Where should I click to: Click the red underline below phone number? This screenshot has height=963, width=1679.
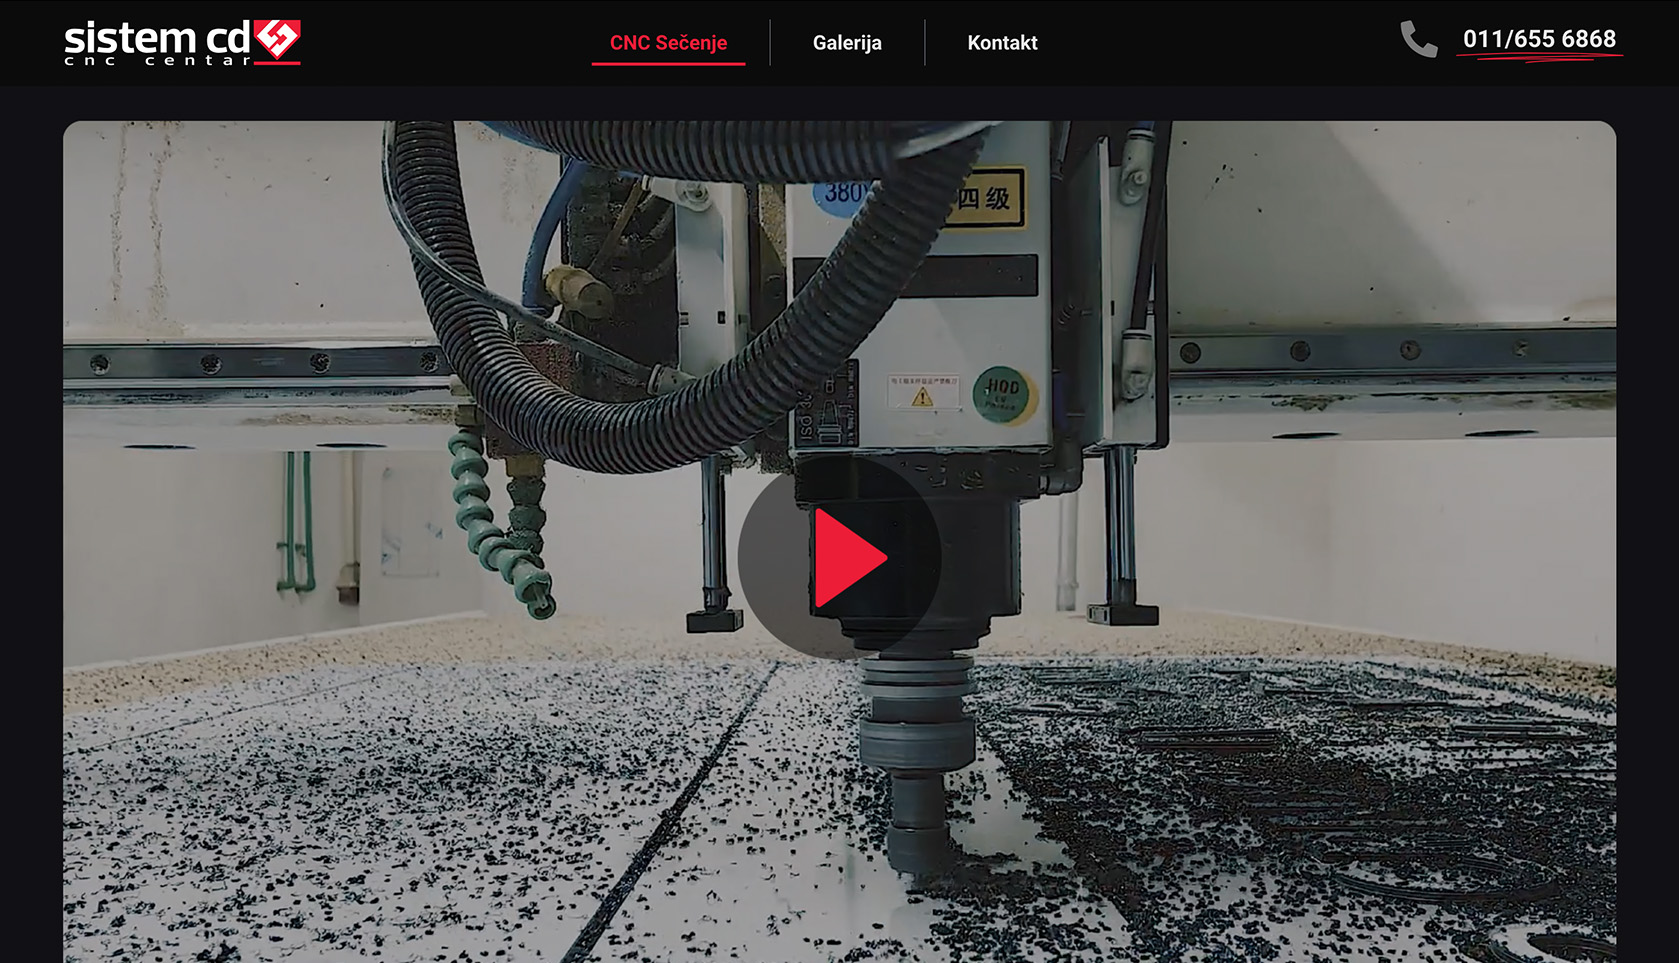tap(1538, 57)
